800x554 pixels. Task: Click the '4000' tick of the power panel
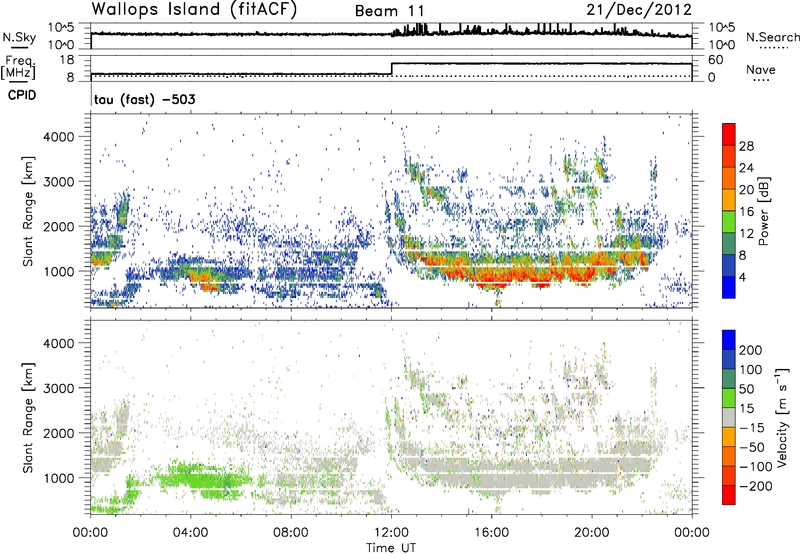pyautogui.click(x=59, y=137)
